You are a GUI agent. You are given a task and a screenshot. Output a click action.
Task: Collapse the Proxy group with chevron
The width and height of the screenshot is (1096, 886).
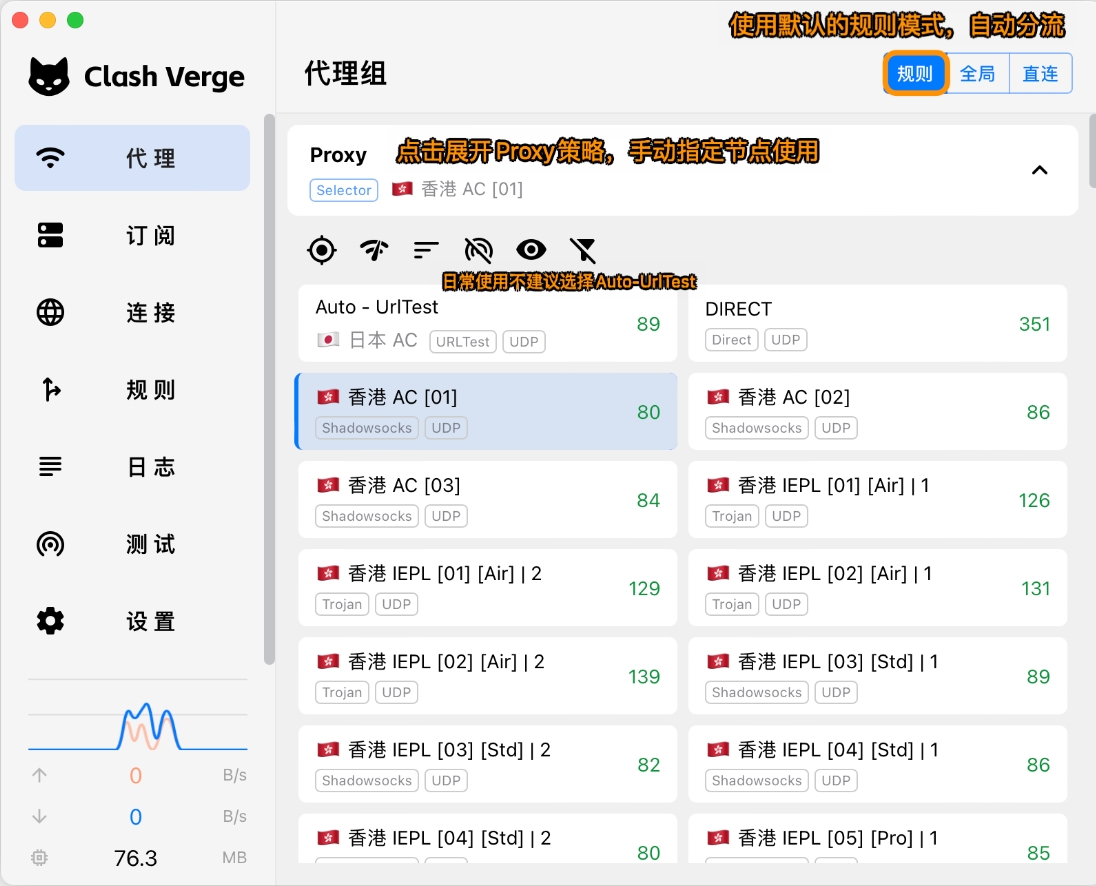tap(1040, 170)
